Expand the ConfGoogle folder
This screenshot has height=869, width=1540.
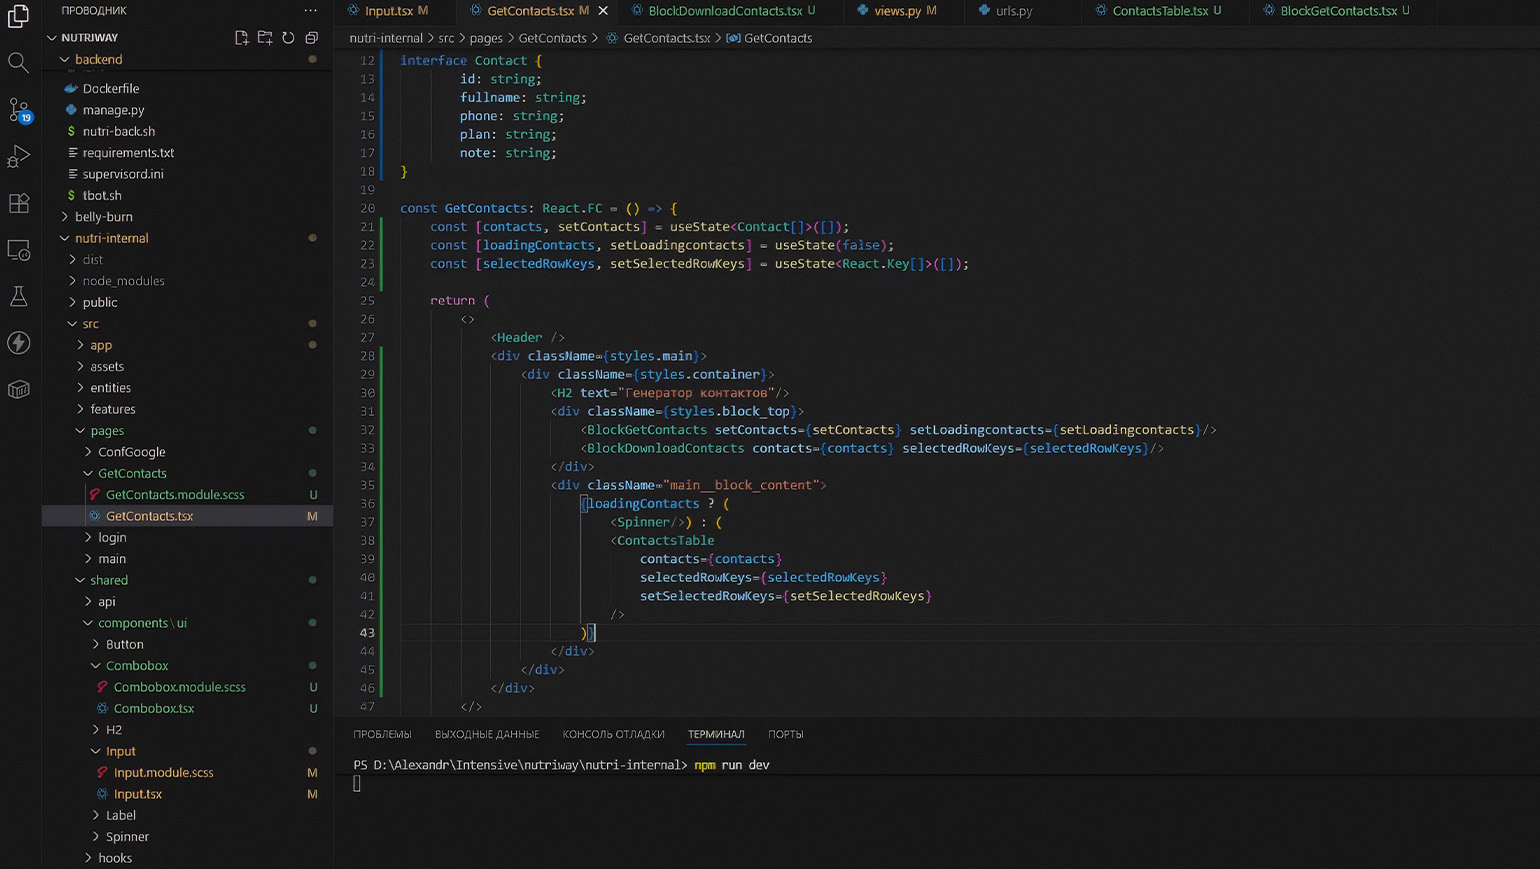[x=131, y=452]
